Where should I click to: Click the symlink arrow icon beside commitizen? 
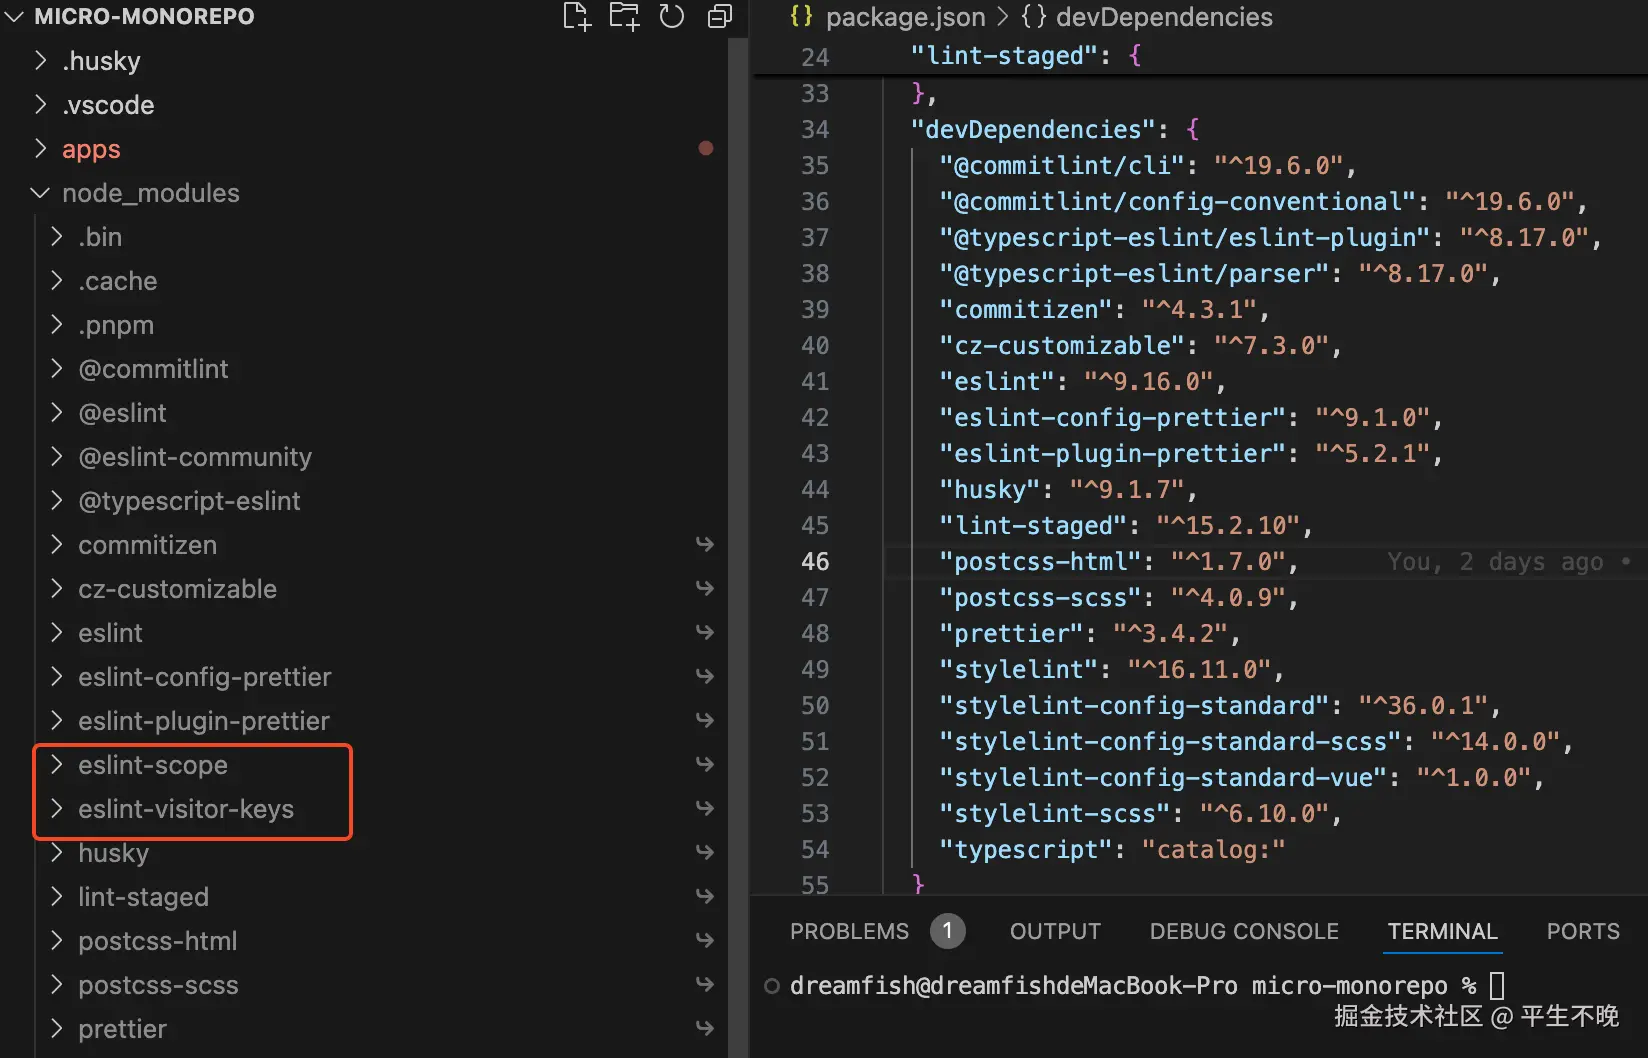[705, 544]
